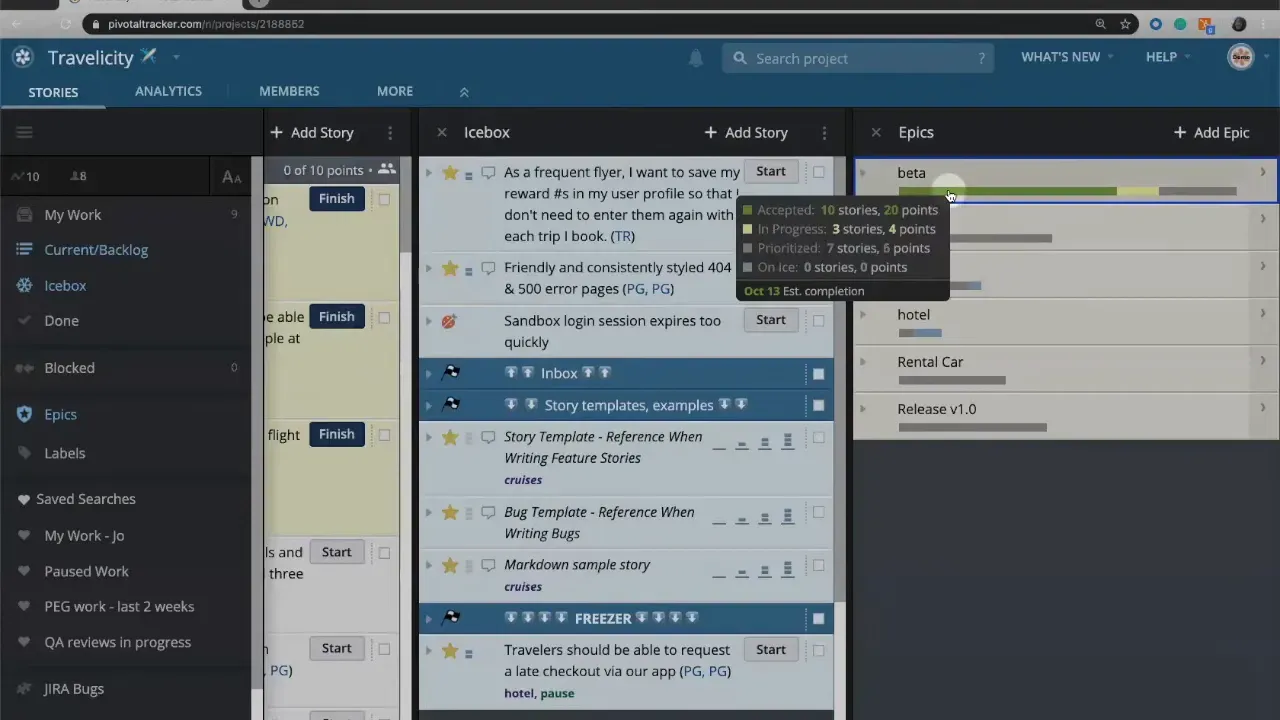Expand the Rental Car epic
This screenshot has height=720, width=1280.
click(x=863, y=362)
